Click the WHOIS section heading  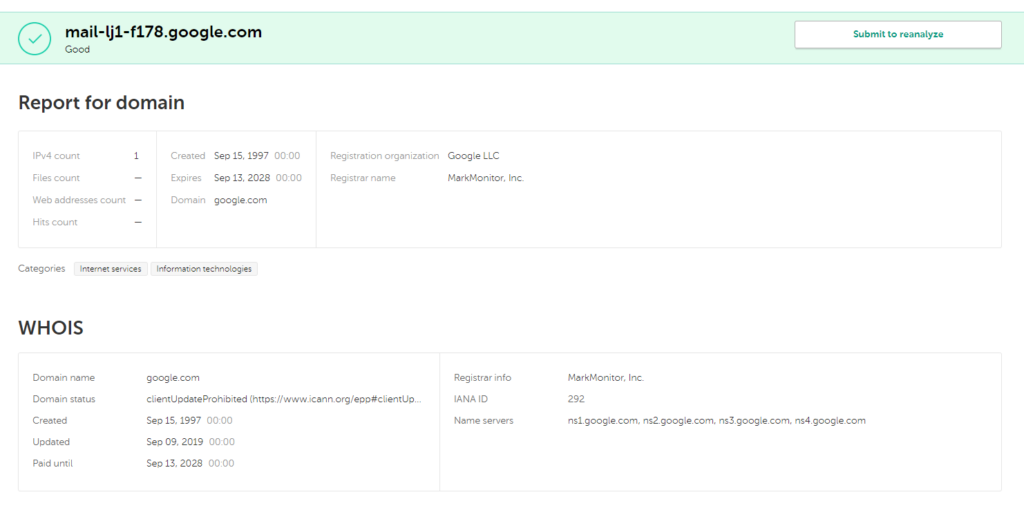click(51, 328)
